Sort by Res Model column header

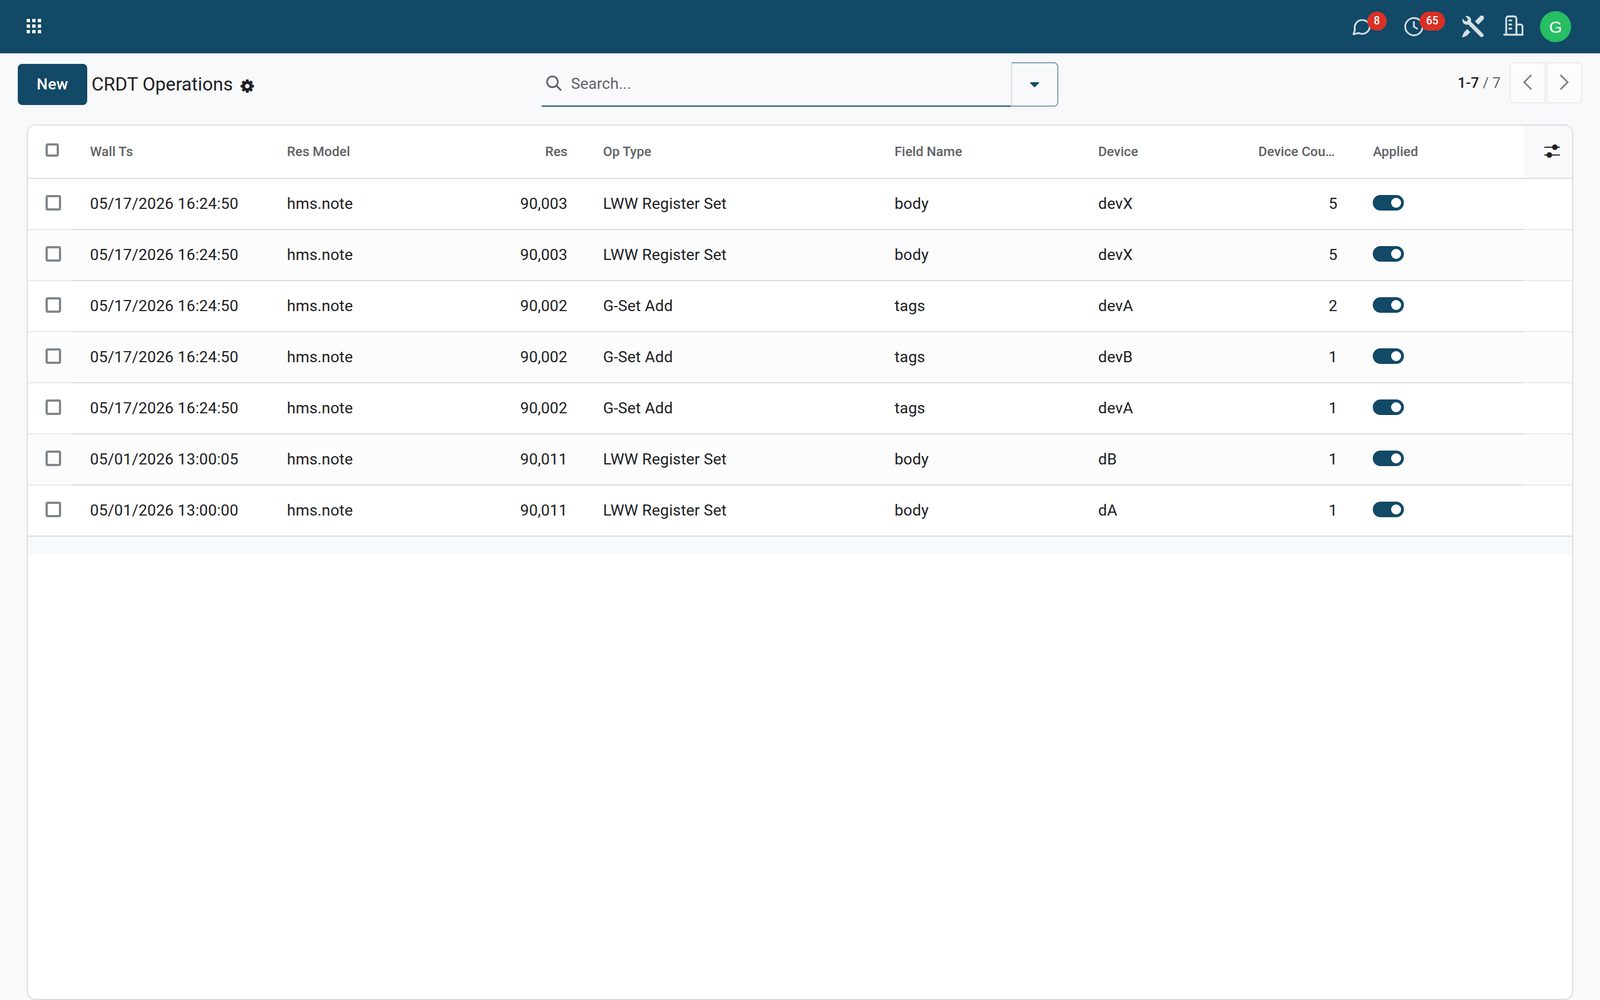[318, 152]
